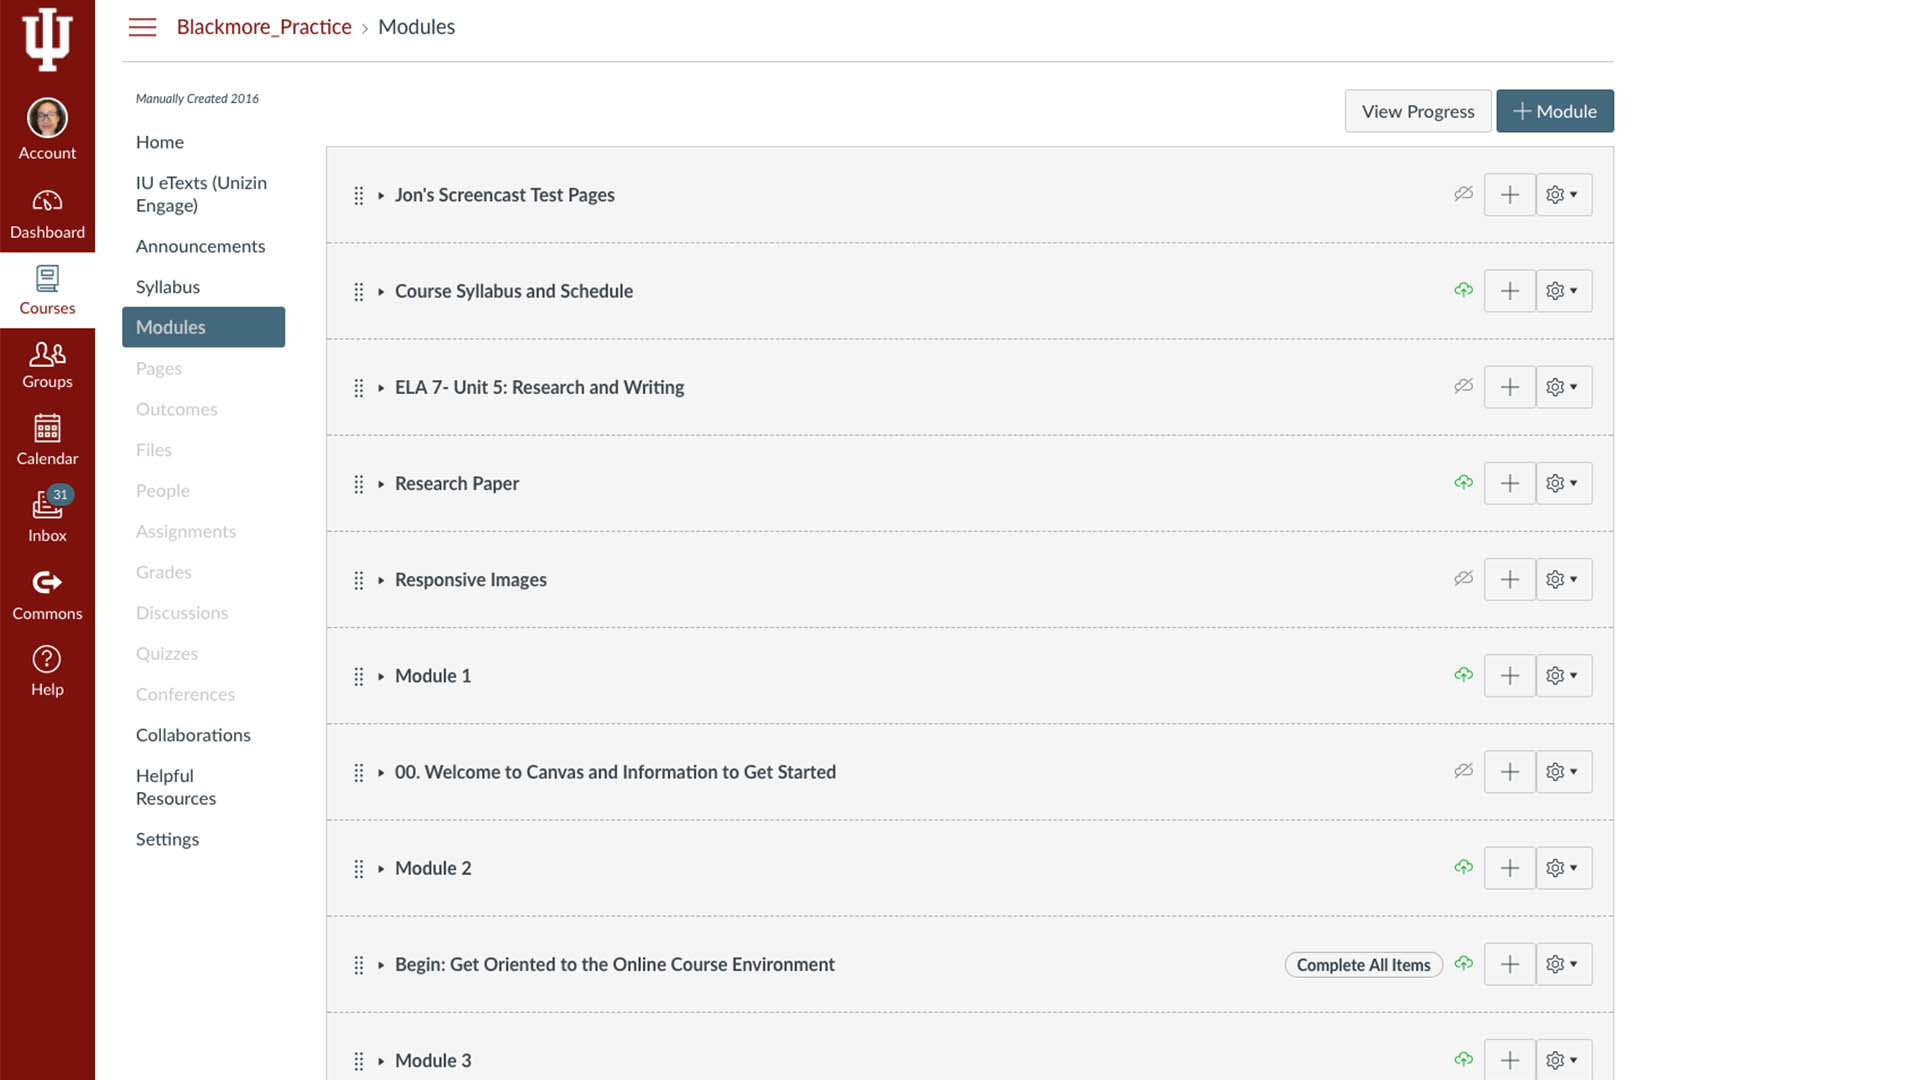1920x1080 pixels.
Task: Open the Courses global nav icon
Action: [47, 278]
